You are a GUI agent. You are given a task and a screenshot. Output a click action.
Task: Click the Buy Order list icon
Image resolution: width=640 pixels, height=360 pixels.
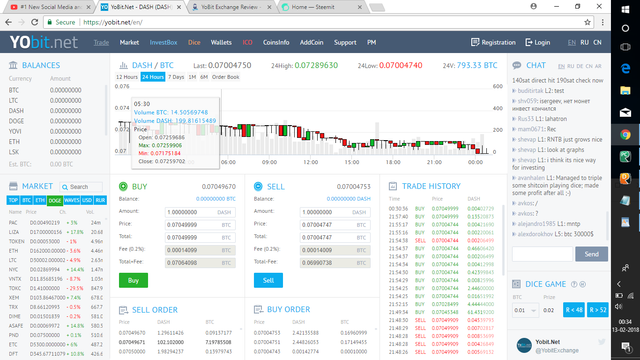point(258,309)
